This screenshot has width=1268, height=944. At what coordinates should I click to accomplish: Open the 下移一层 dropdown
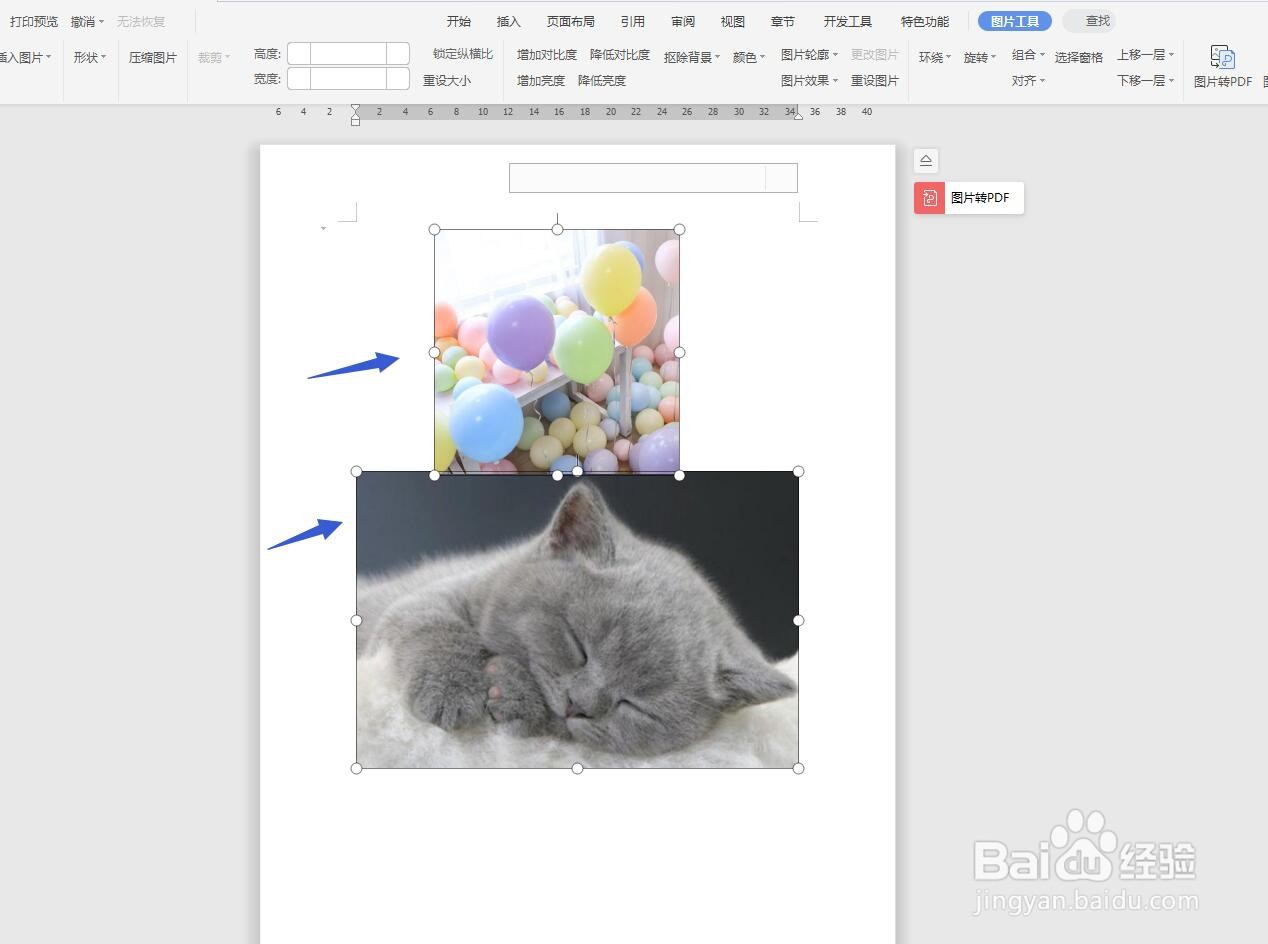[1146, 80]
